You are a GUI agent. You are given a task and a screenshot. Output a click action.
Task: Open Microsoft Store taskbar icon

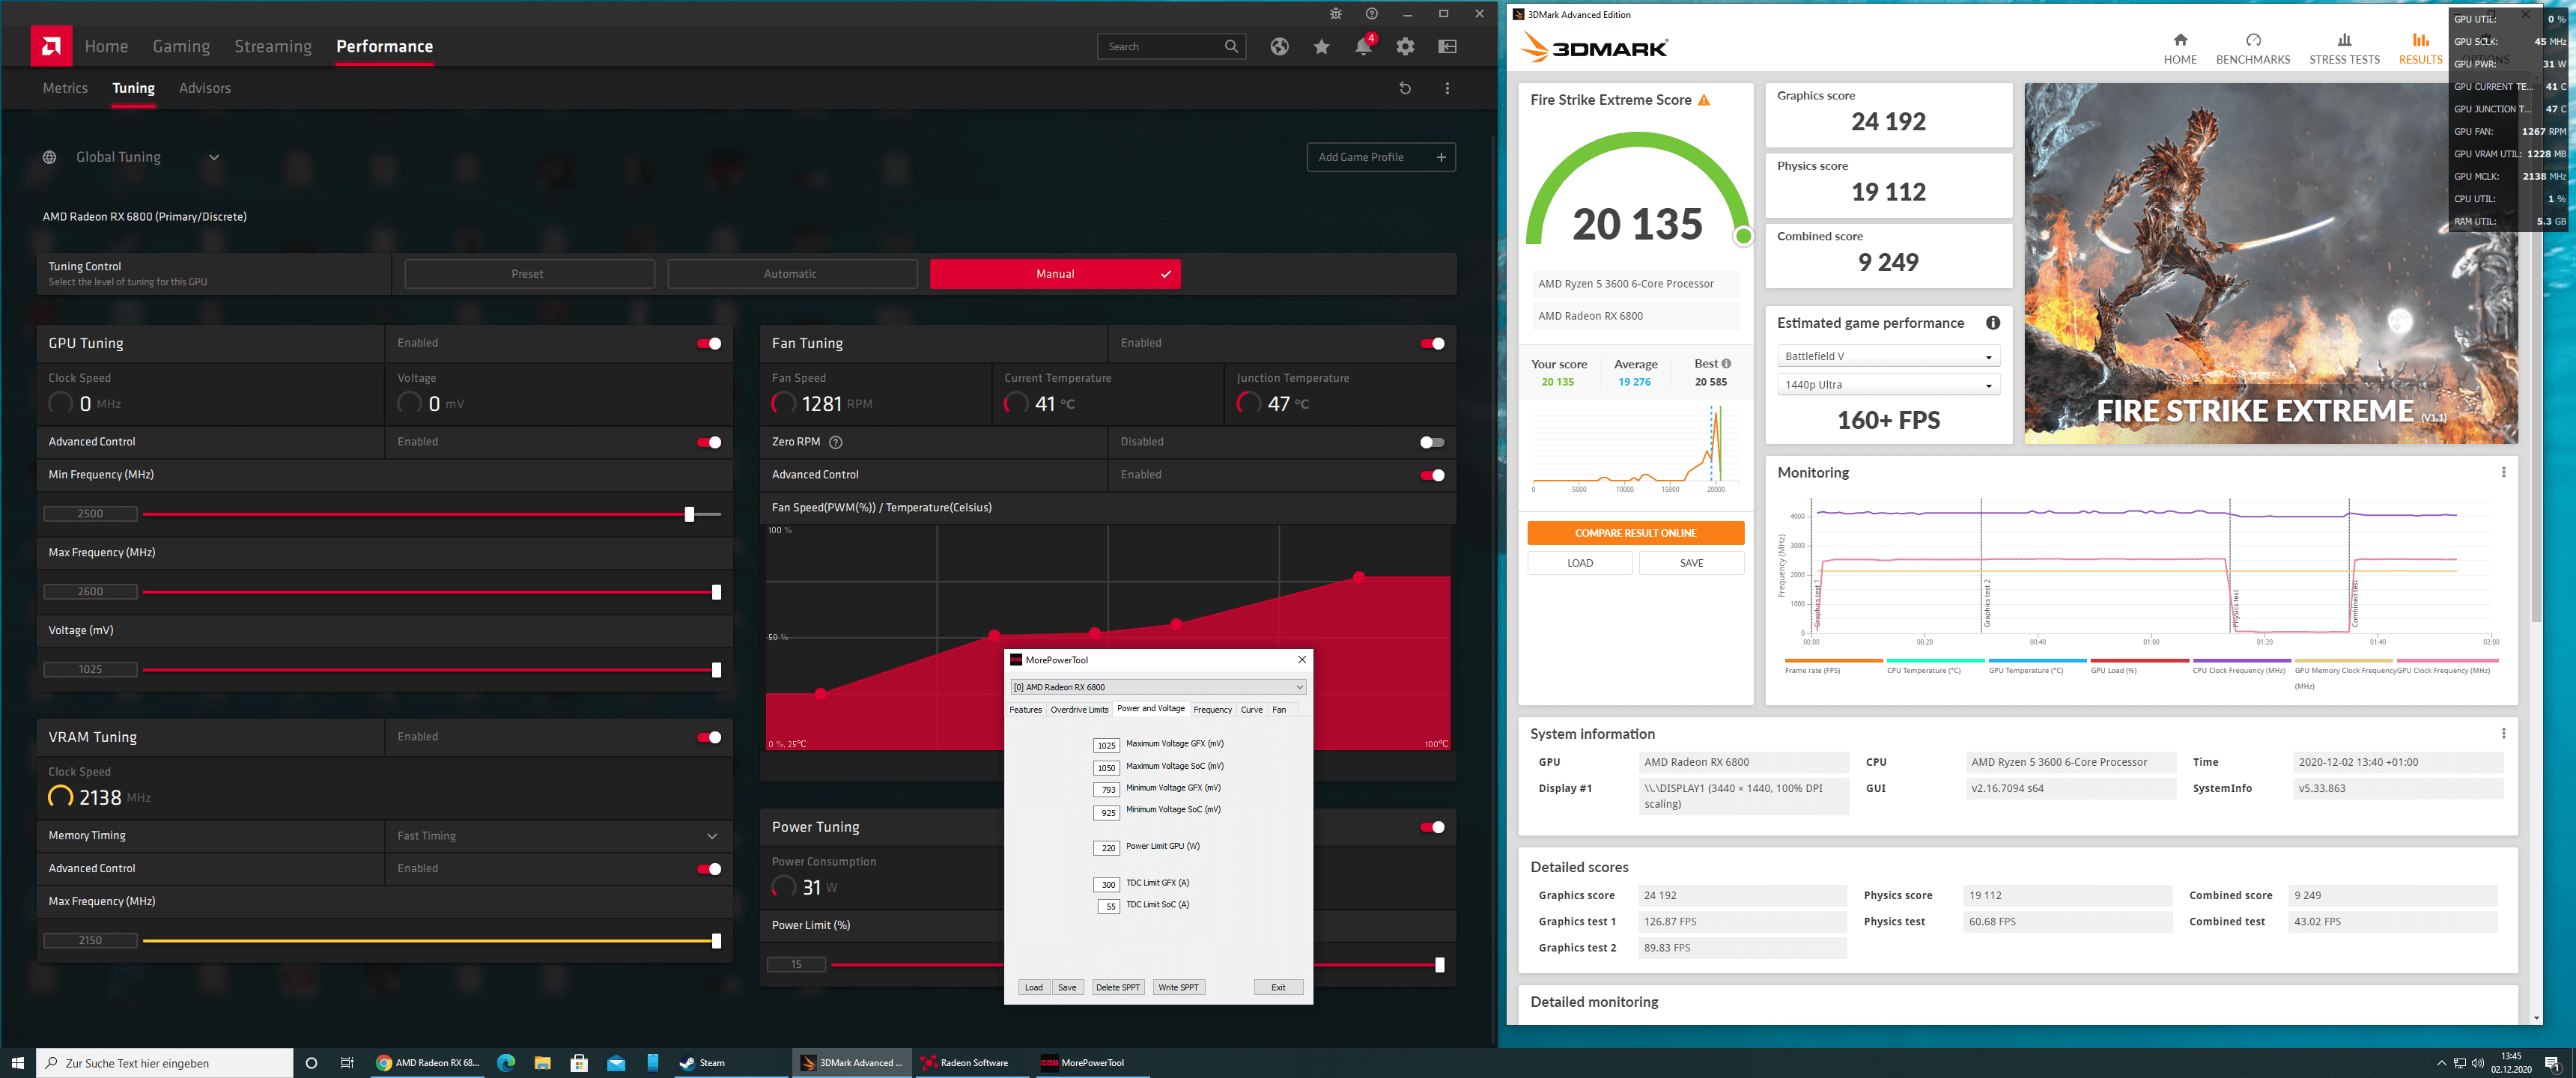[579, 1062]
